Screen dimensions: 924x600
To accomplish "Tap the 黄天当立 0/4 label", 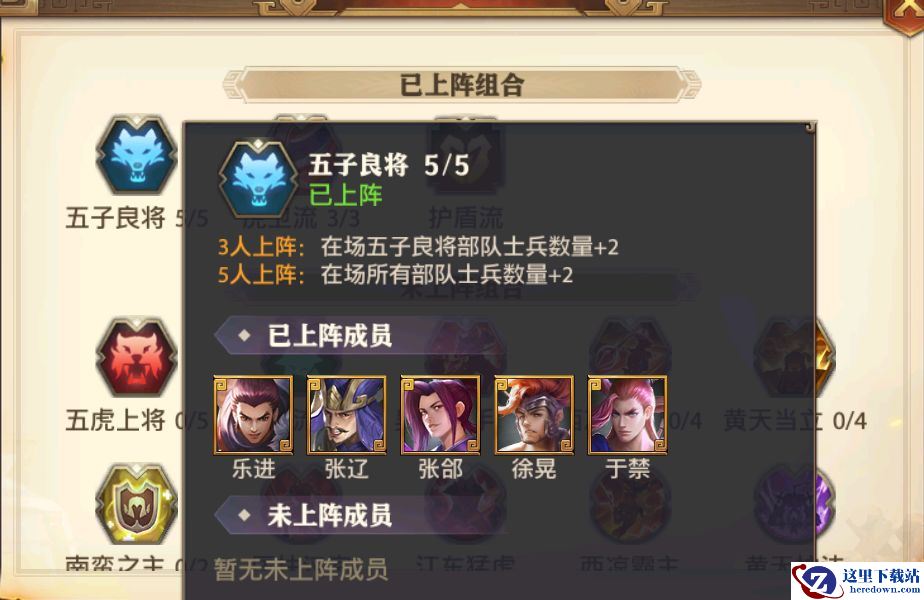I will point(795,421).
